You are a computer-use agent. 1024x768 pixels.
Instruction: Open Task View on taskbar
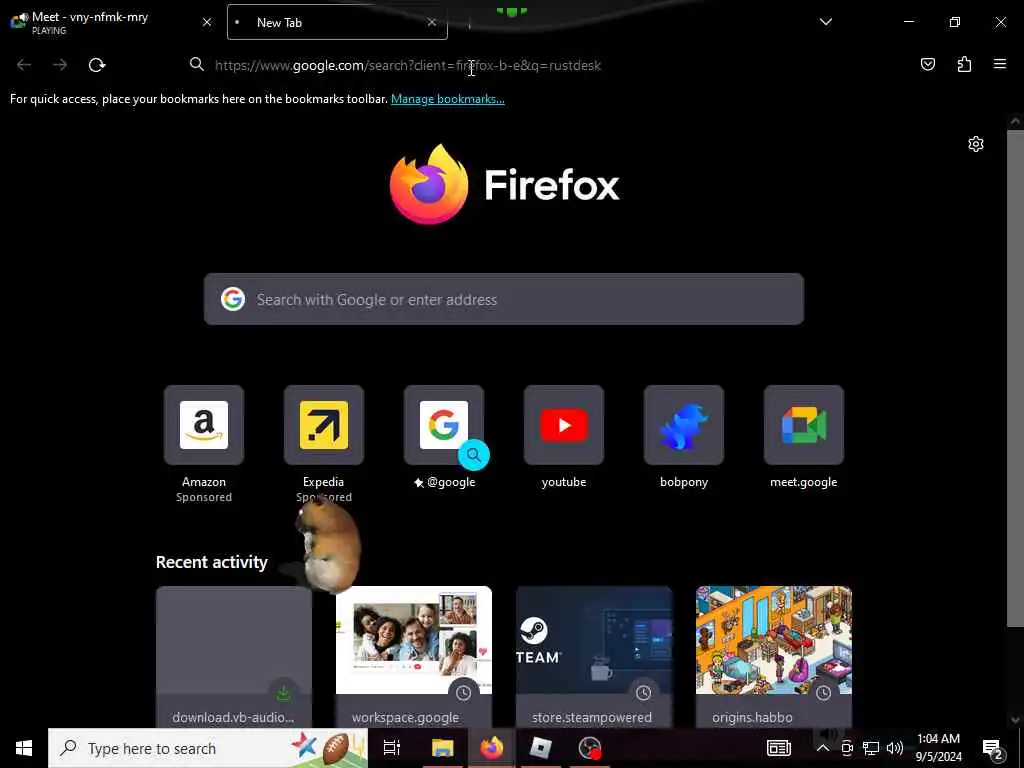coord(391,748)
